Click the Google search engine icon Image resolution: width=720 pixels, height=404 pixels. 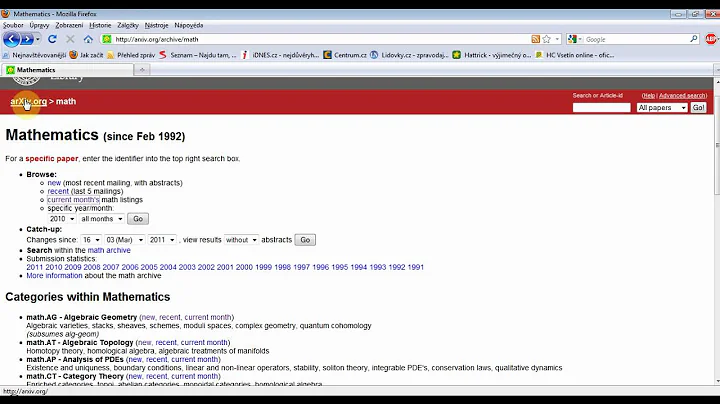pyautogui.click(x=572, y=39)
